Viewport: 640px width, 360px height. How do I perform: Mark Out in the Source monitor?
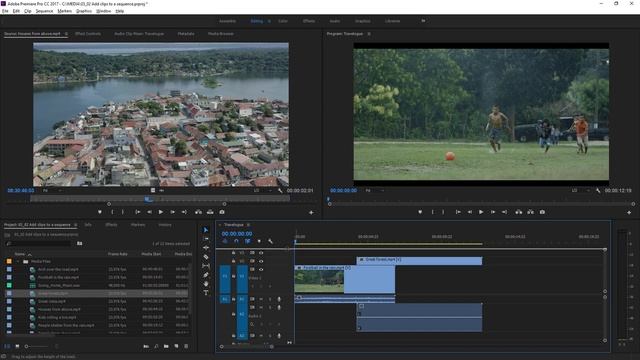(122, 212)
